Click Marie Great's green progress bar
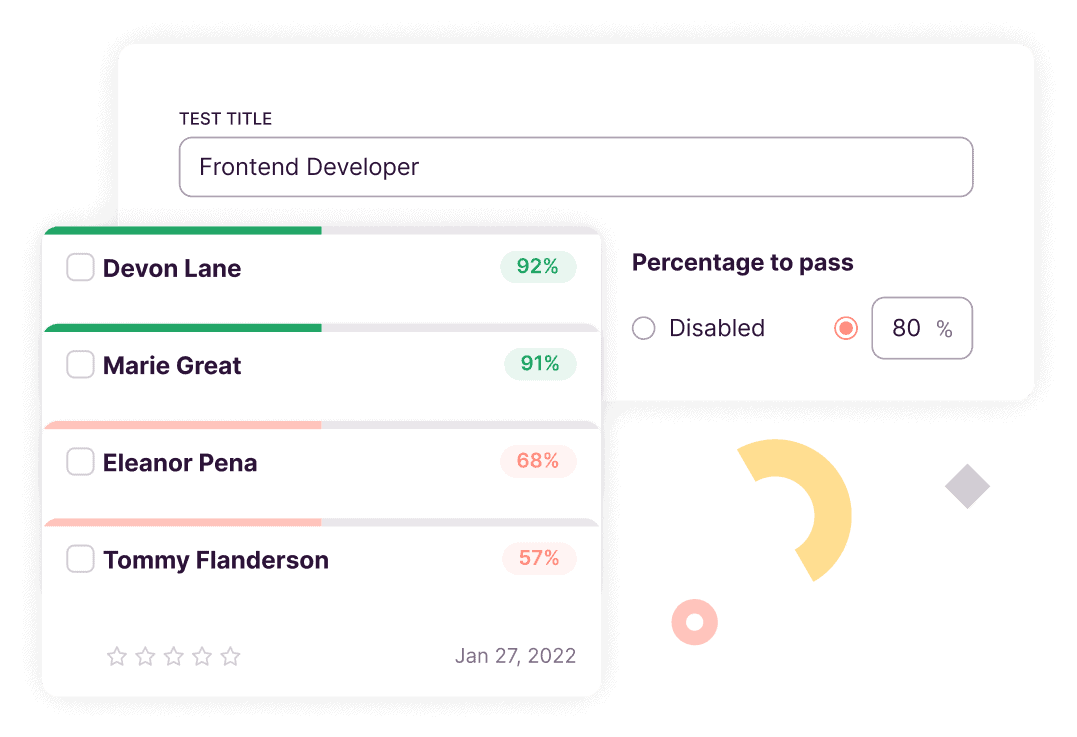 coord(185,327)
